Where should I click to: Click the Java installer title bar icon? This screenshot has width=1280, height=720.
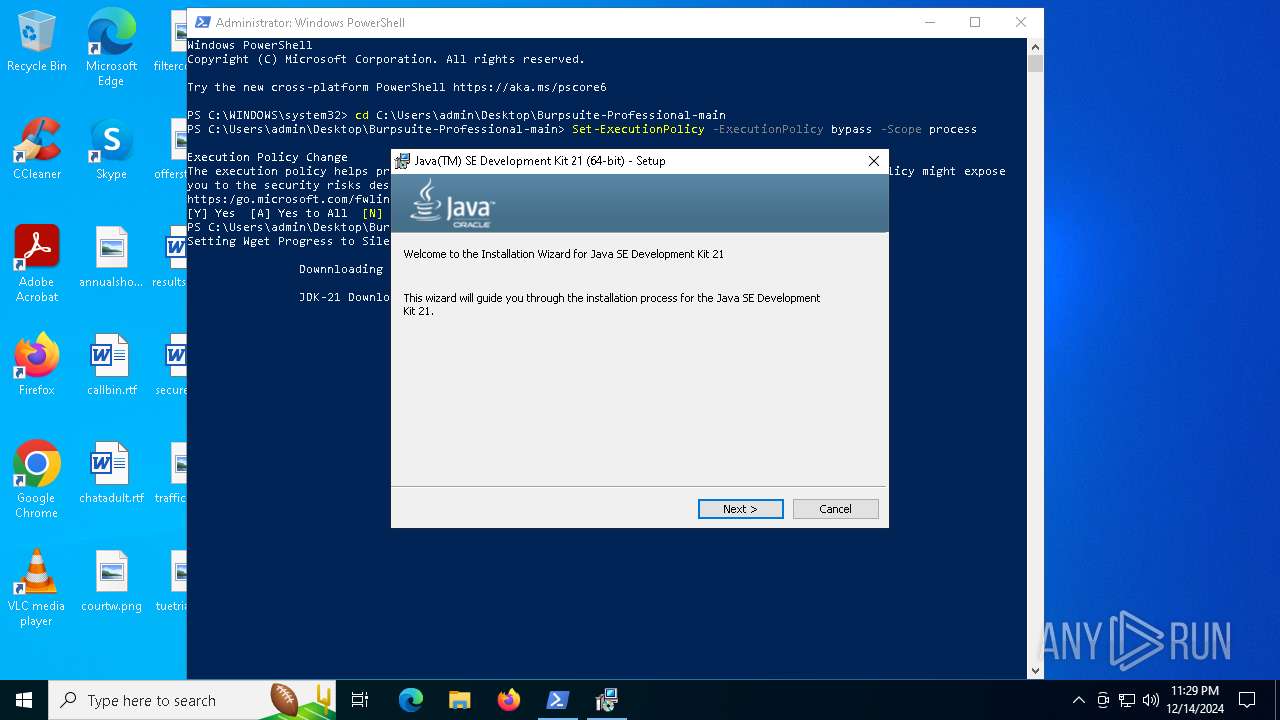(x=403, y=161)
